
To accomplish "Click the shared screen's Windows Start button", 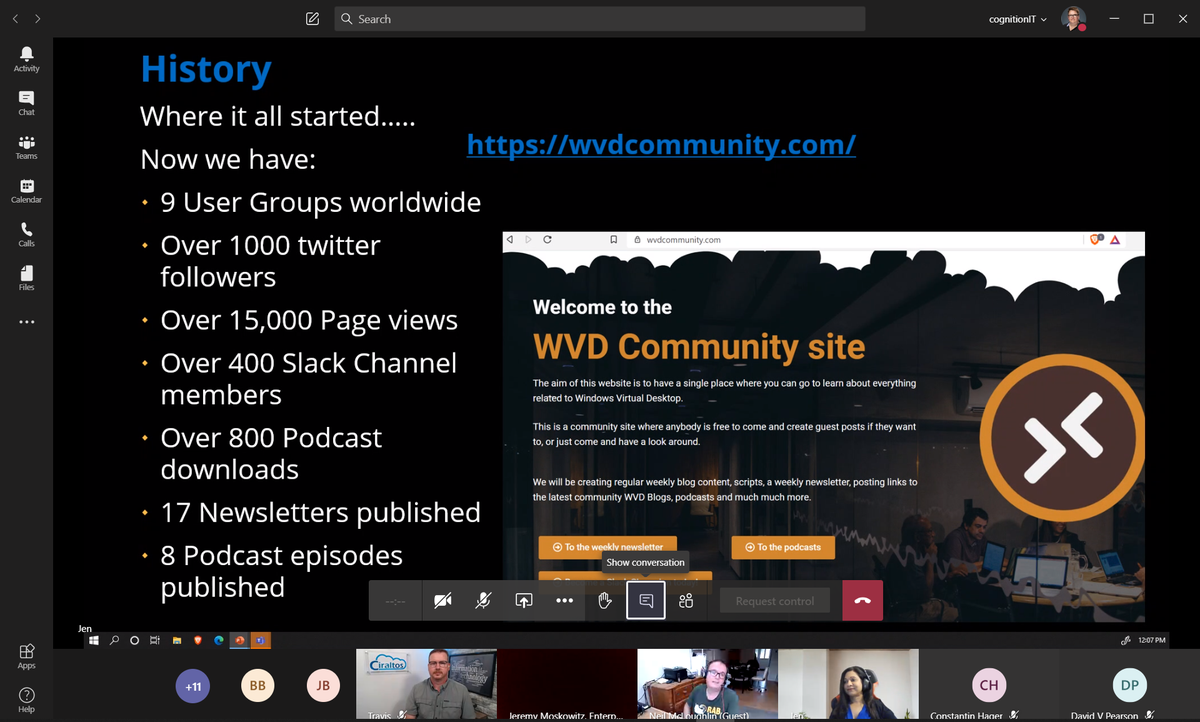I will click(x=95, y=640).
